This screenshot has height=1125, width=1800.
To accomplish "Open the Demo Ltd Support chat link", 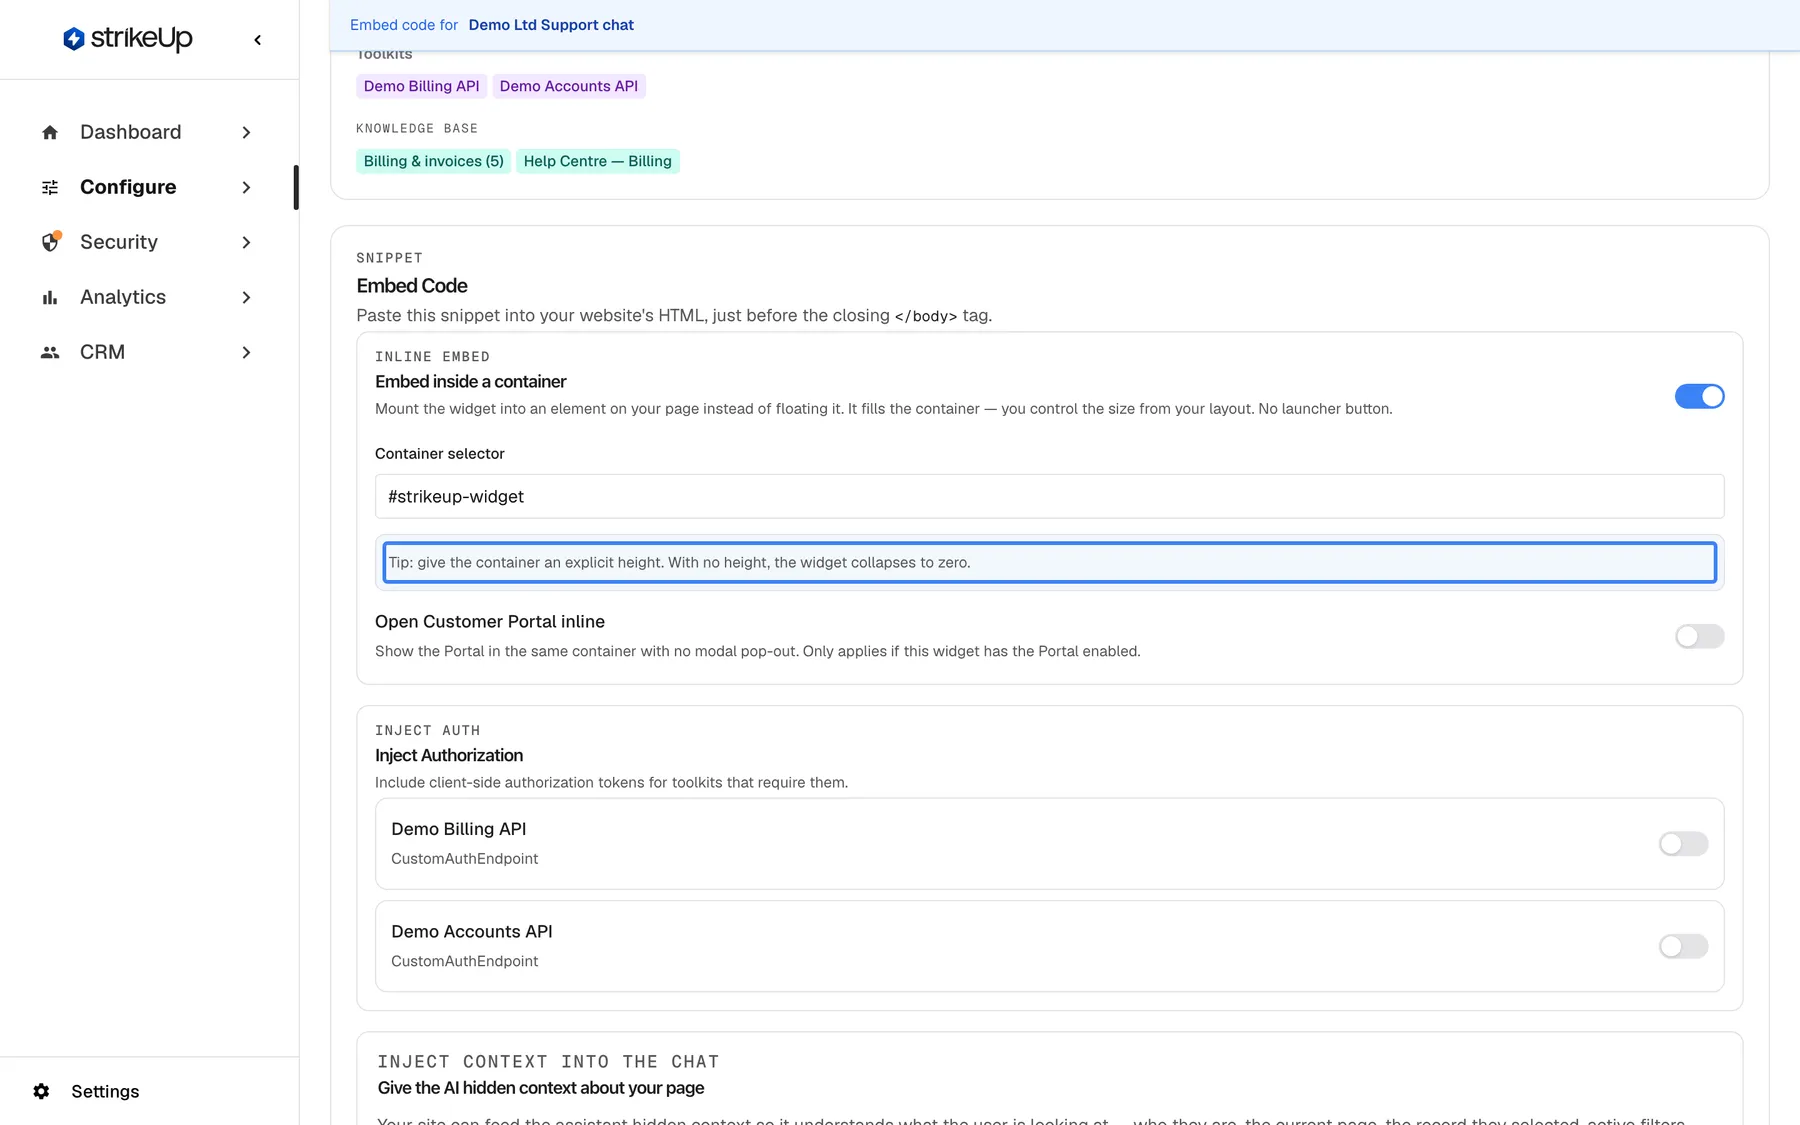I will click(x=551, y=25).
